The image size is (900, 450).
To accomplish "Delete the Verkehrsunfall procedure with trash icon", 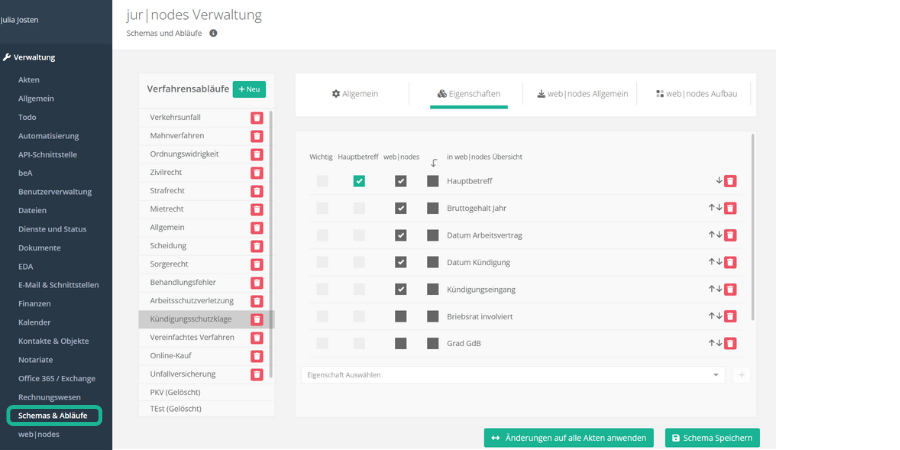I will 257,117.
